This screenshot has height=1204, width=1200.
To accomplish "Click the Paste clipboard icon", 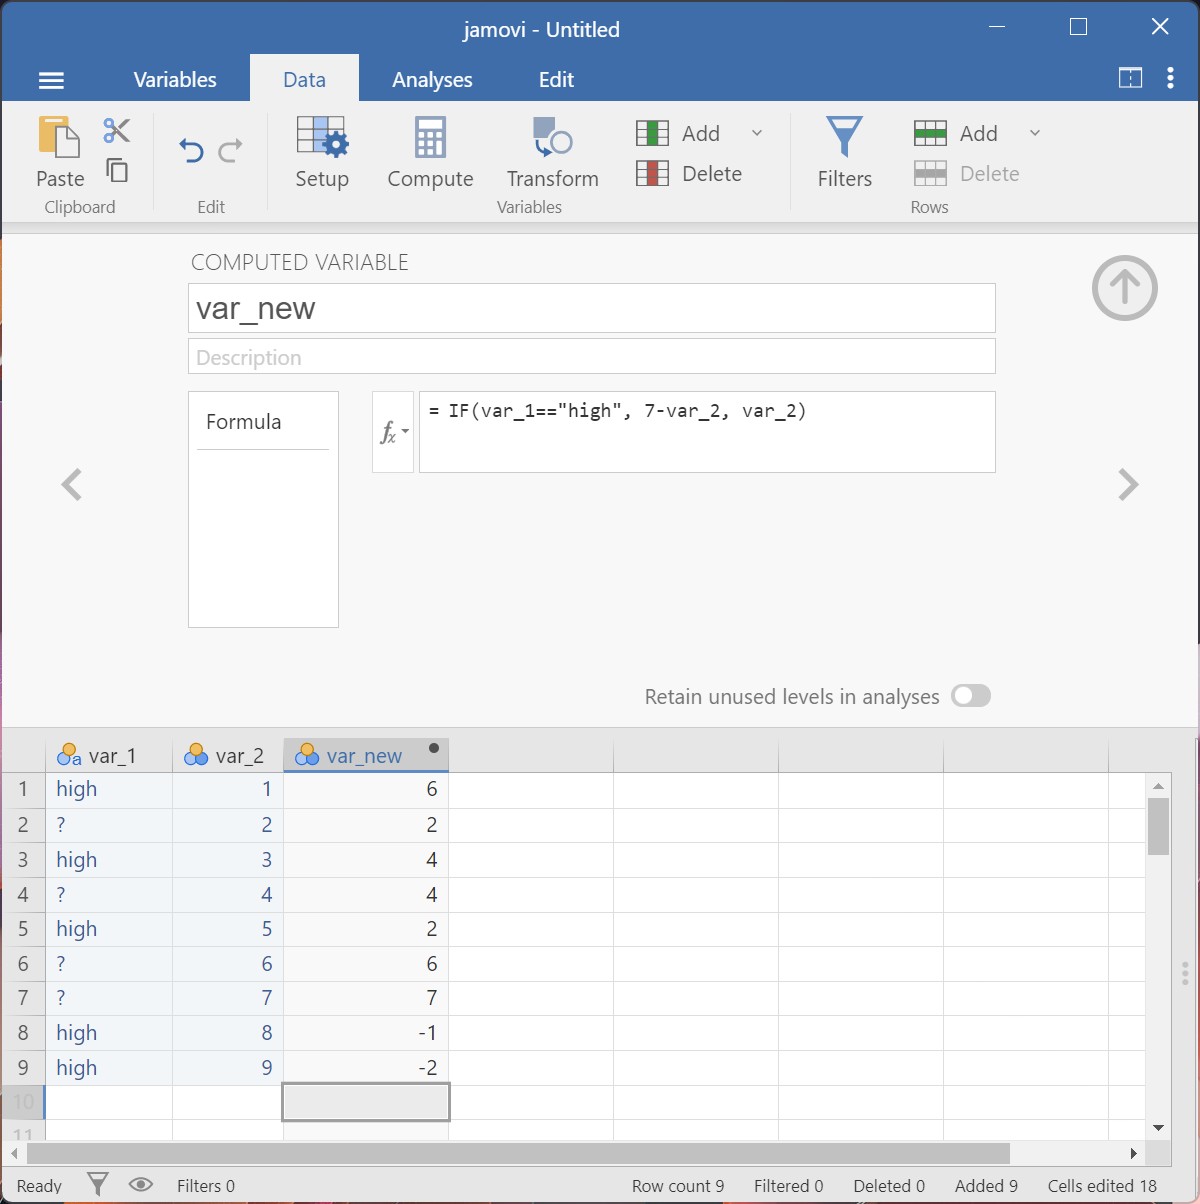I will (59, 137).
